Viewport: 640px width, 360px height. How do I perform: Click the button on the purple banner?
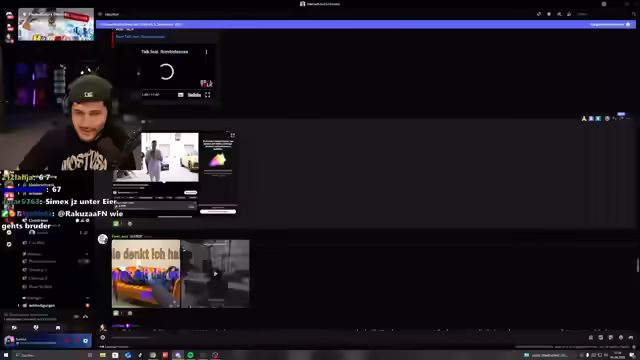click(610, 24)
